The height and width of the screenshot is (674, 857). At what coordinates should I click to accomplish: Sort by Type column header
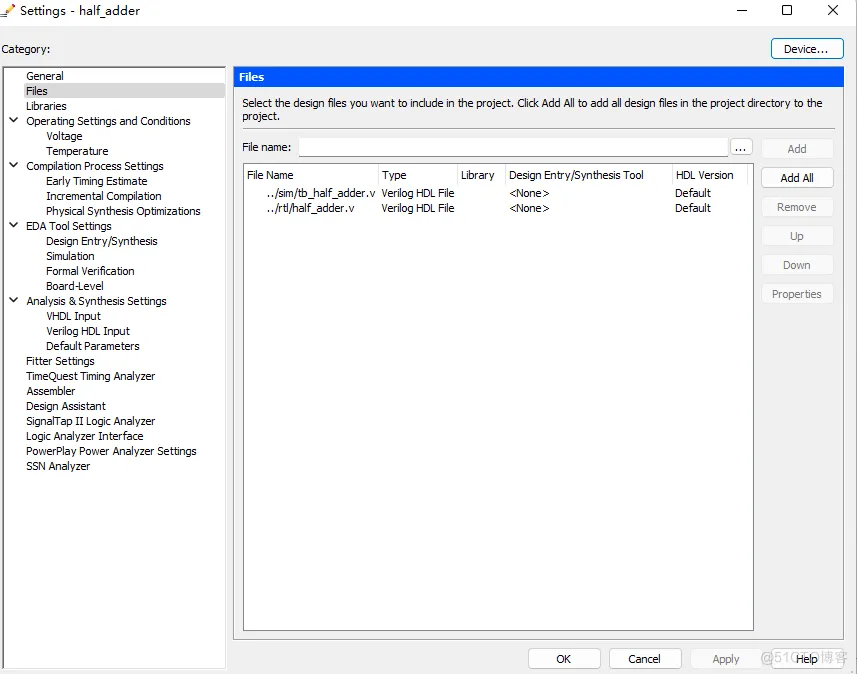[418, 175]
